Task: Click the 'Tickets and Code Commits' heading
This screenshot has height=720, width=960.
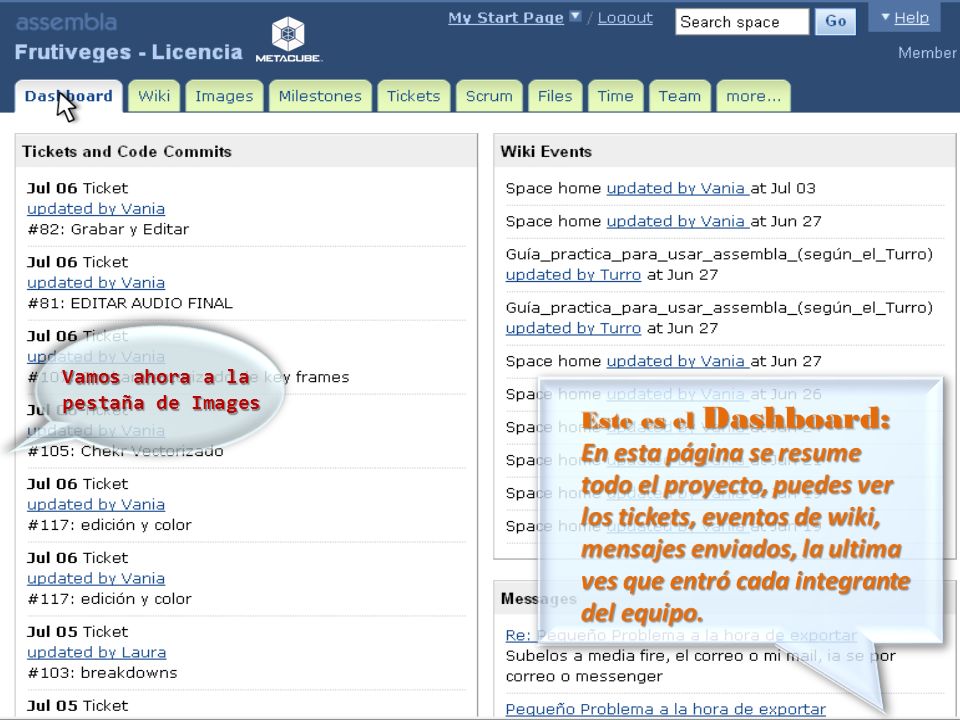Action: (127, 152)
